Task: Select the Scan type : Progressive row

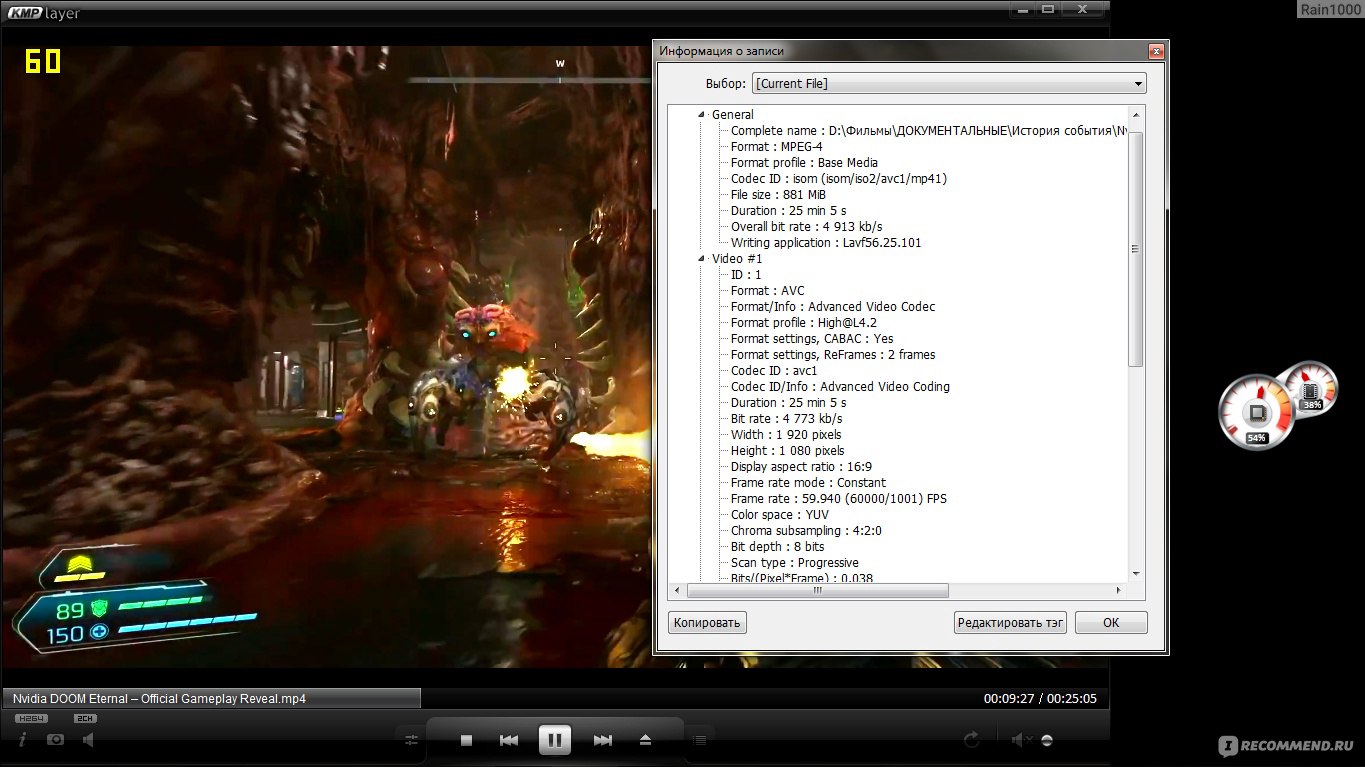Action: click(794, 563)
